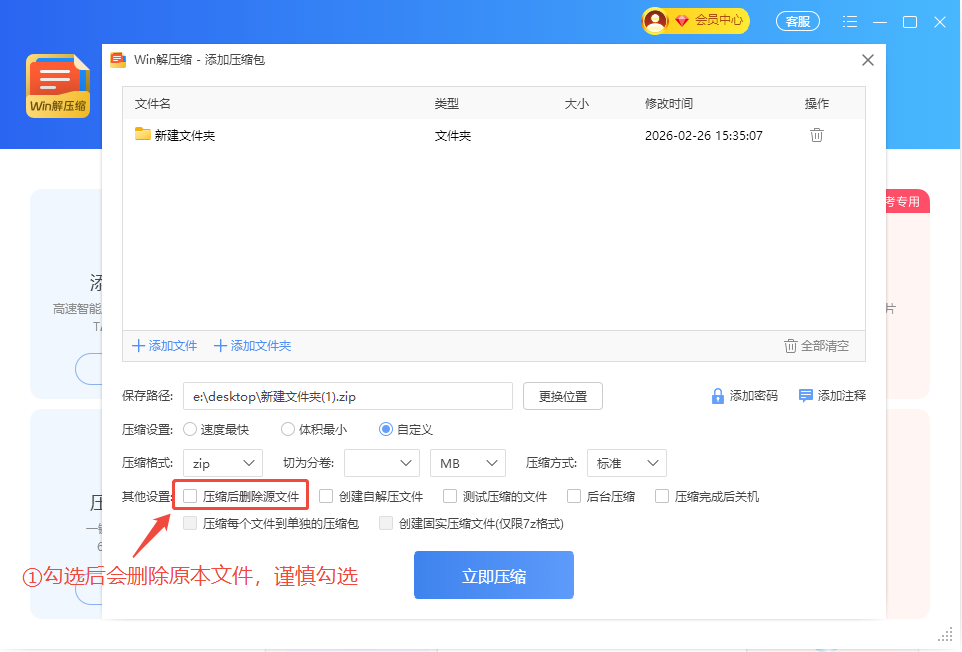Click the 全部清空 trash icon
962x652 pixels.
pyautogui.click(x=790, y=346)
